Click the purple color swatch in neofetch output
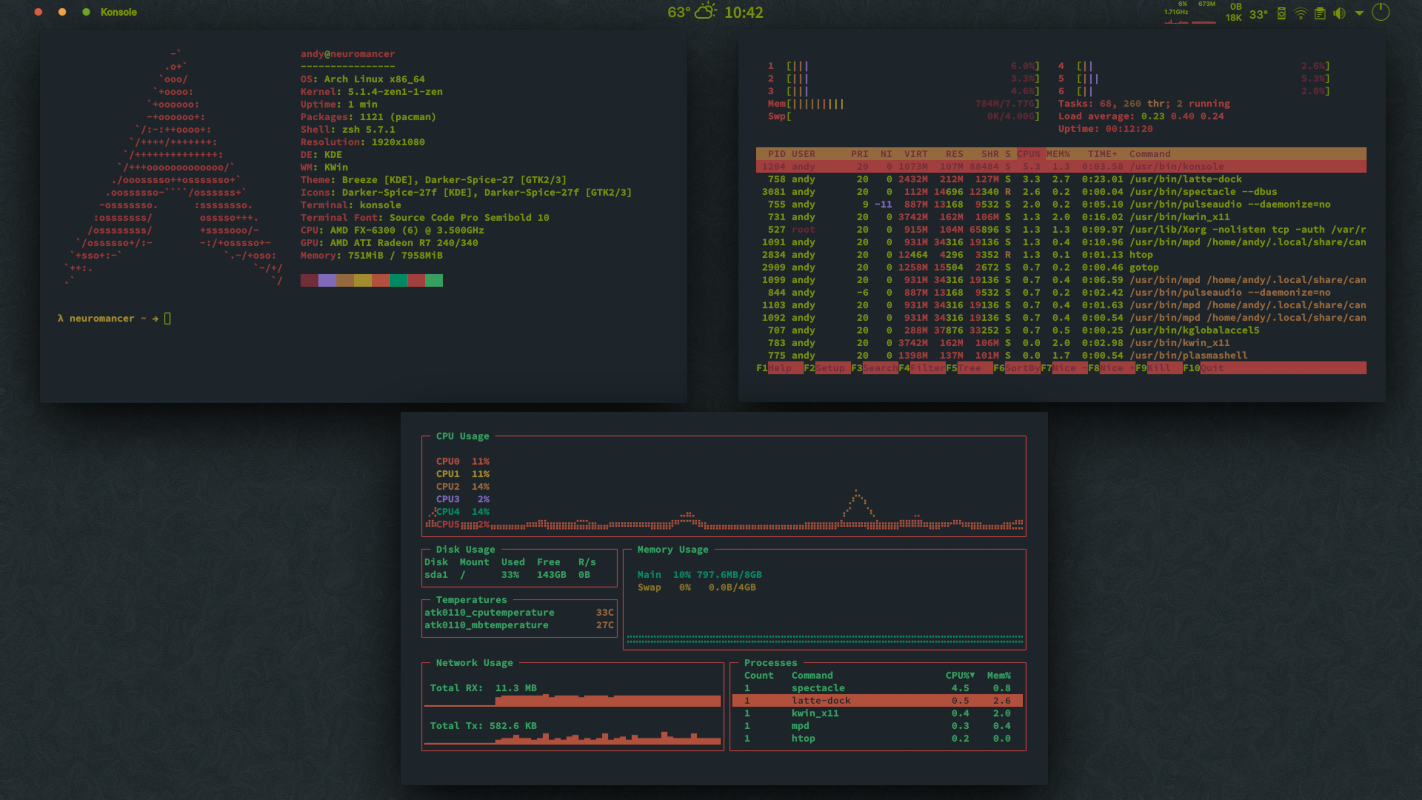Viewport: 1422px width, 800px height. tap(327, 281)
